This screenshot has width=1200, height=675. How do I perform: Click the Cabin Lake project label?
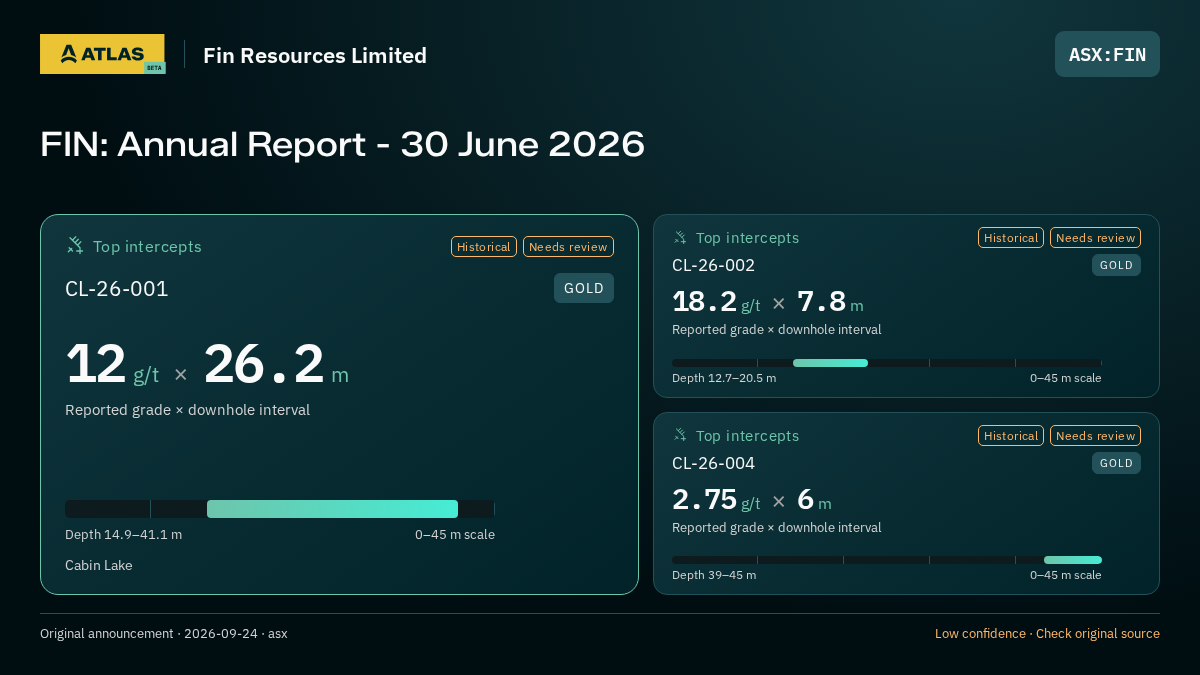click(x=98, y=566)
